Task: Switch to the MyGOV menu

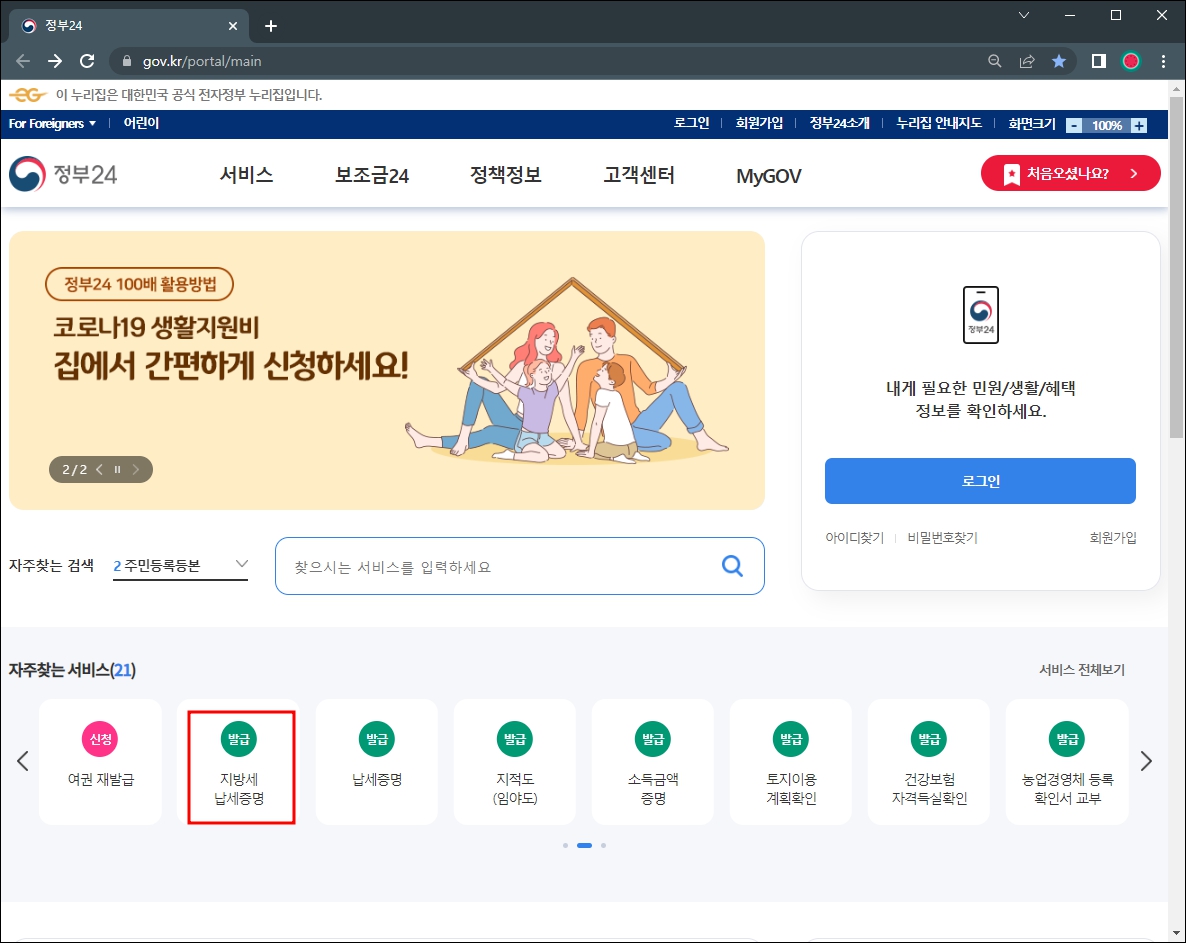Action: [x=767, y=173]
